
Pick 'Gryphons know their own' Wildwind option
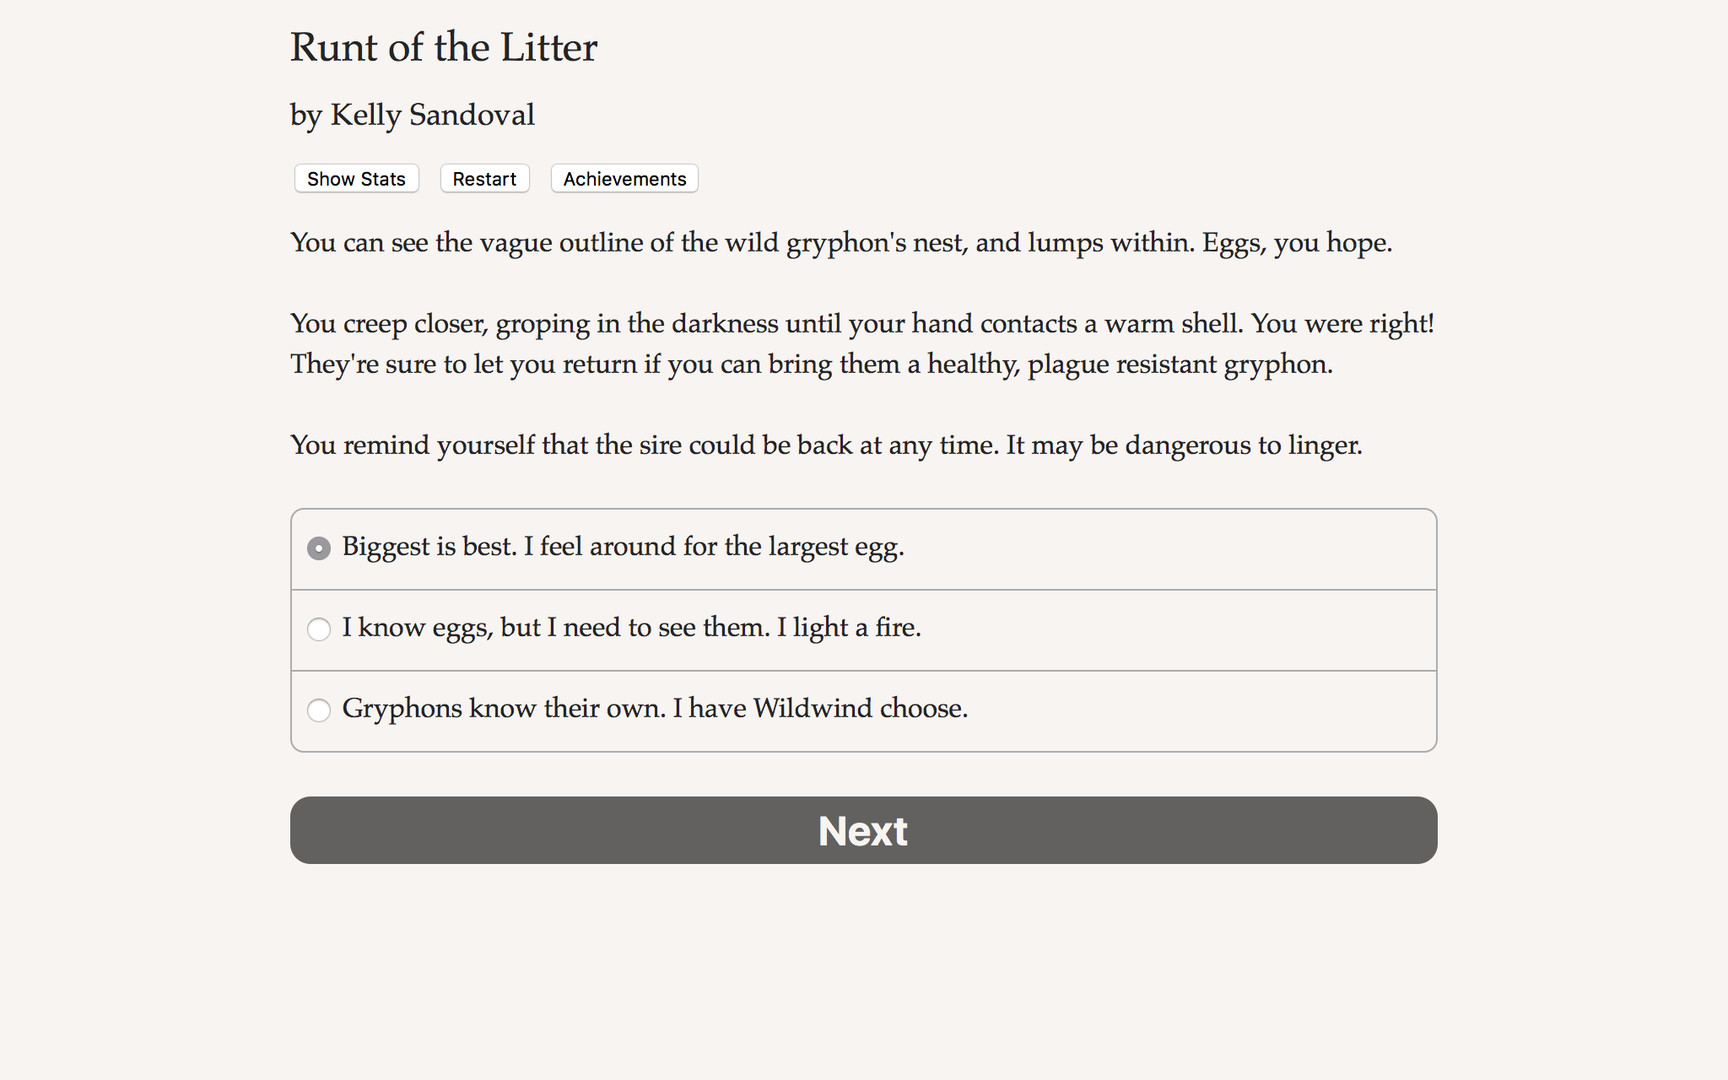[654, 709]
